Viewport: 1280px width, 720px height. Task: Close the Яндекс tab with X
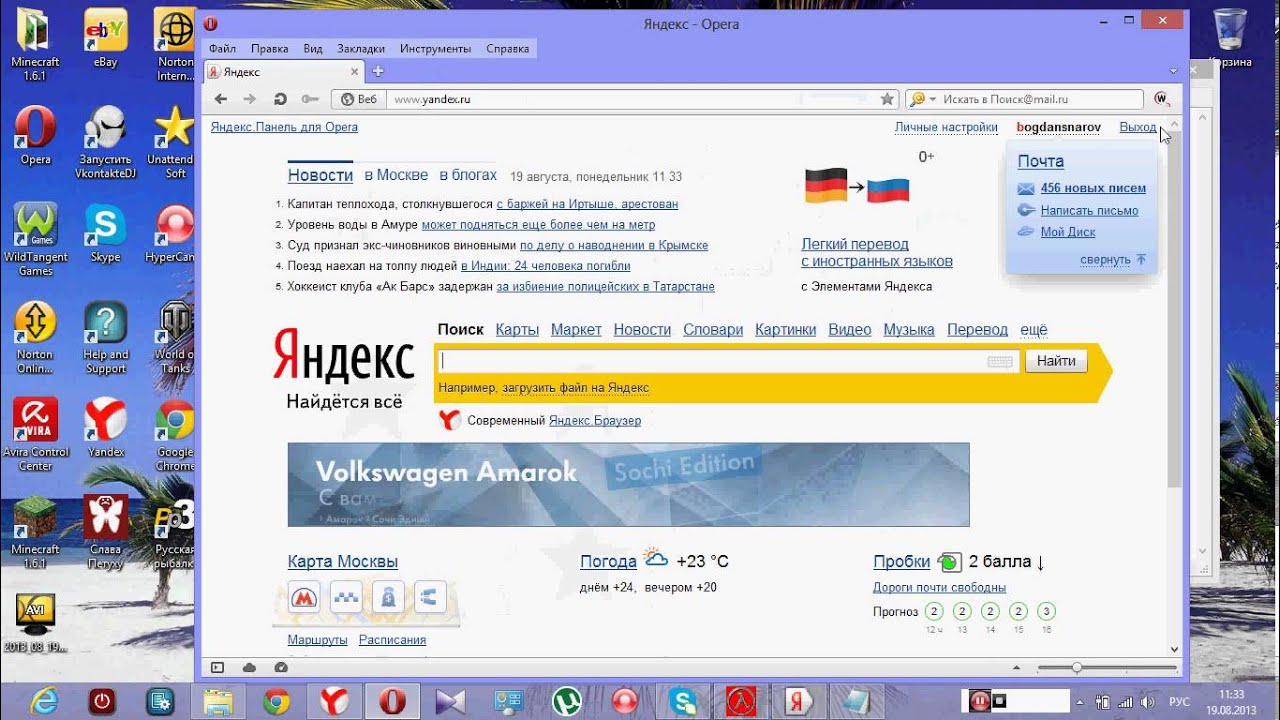pyautogui.click(x=354, y=71)
